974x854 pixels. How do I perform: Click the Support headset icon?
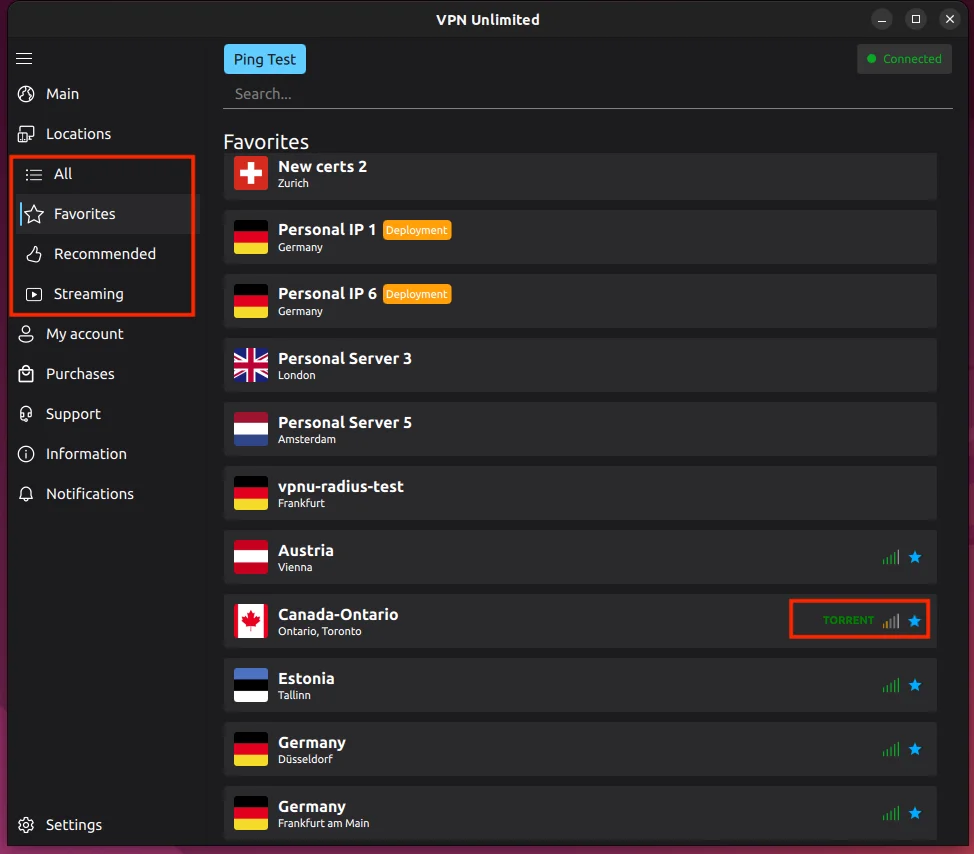coord(26,414)
